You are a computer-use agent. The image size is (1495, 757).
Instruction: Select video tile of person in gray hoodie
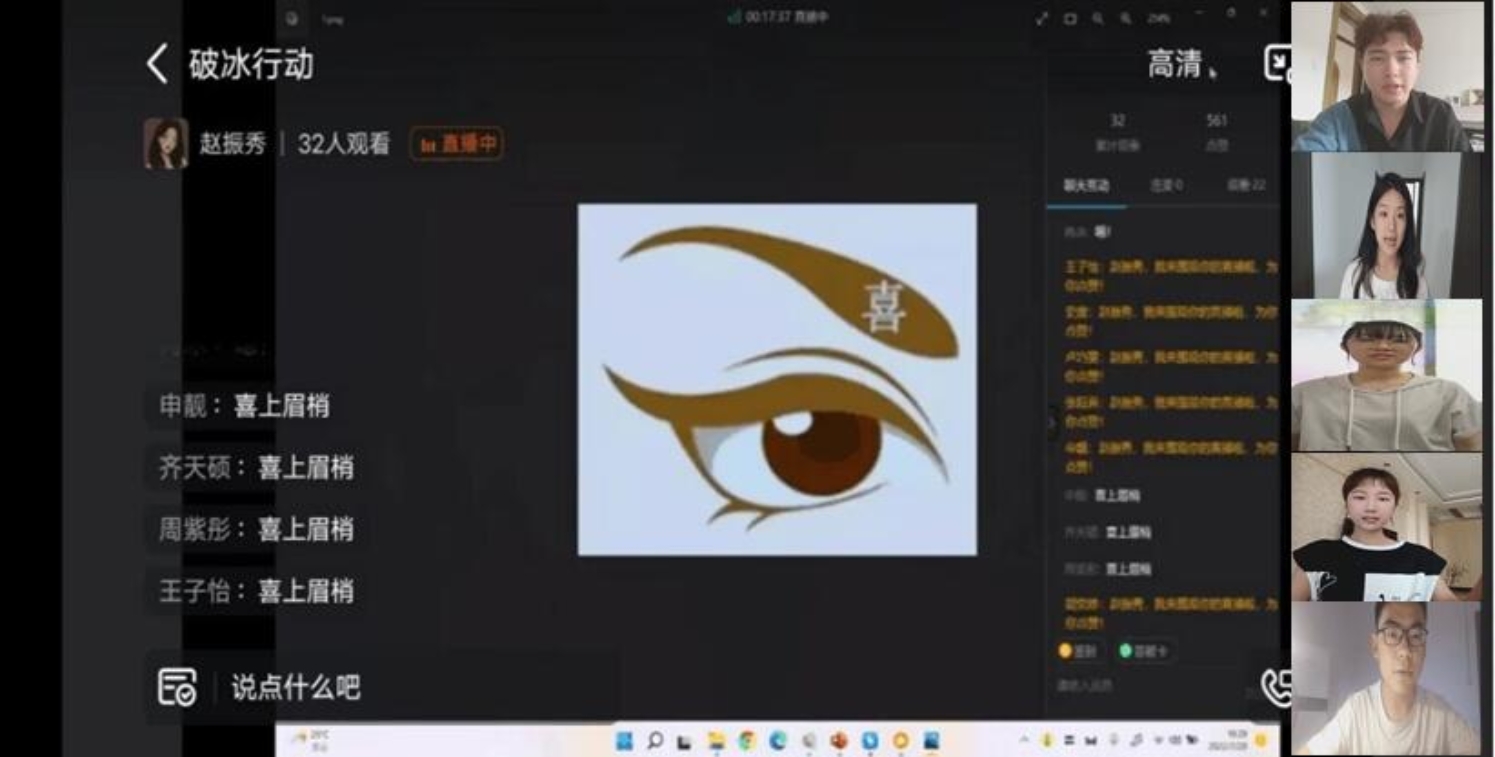[1386, 376]
